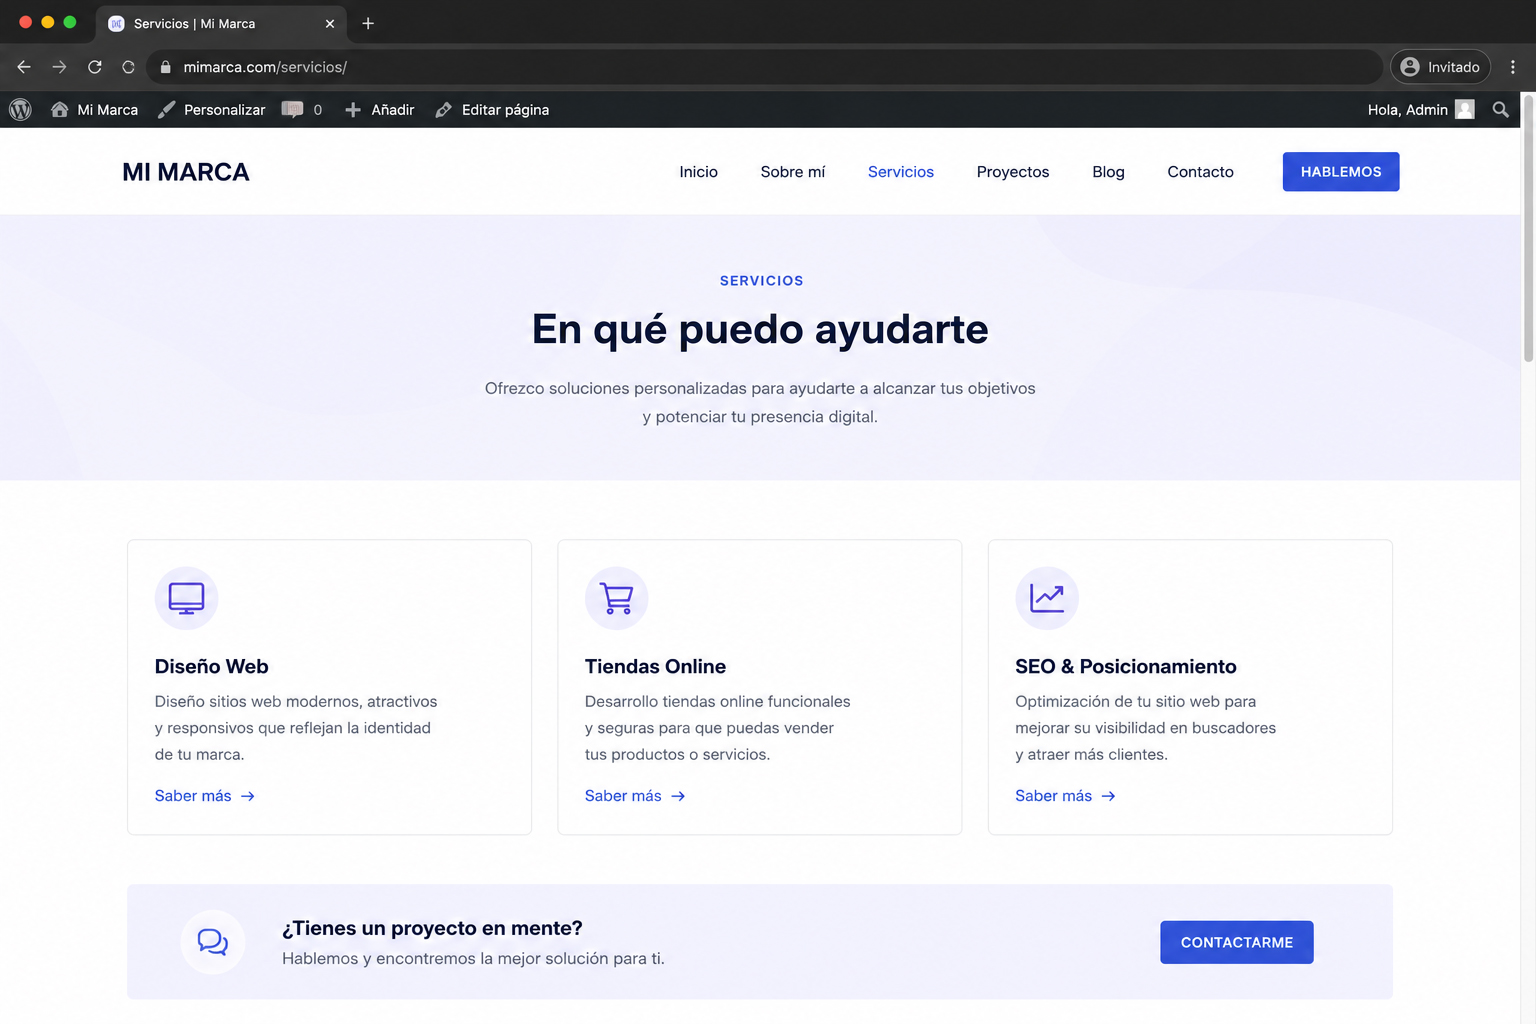Navigate to Sobre mí menu item
Viewport: 1536px width, 1024px height.
(793, 172)
